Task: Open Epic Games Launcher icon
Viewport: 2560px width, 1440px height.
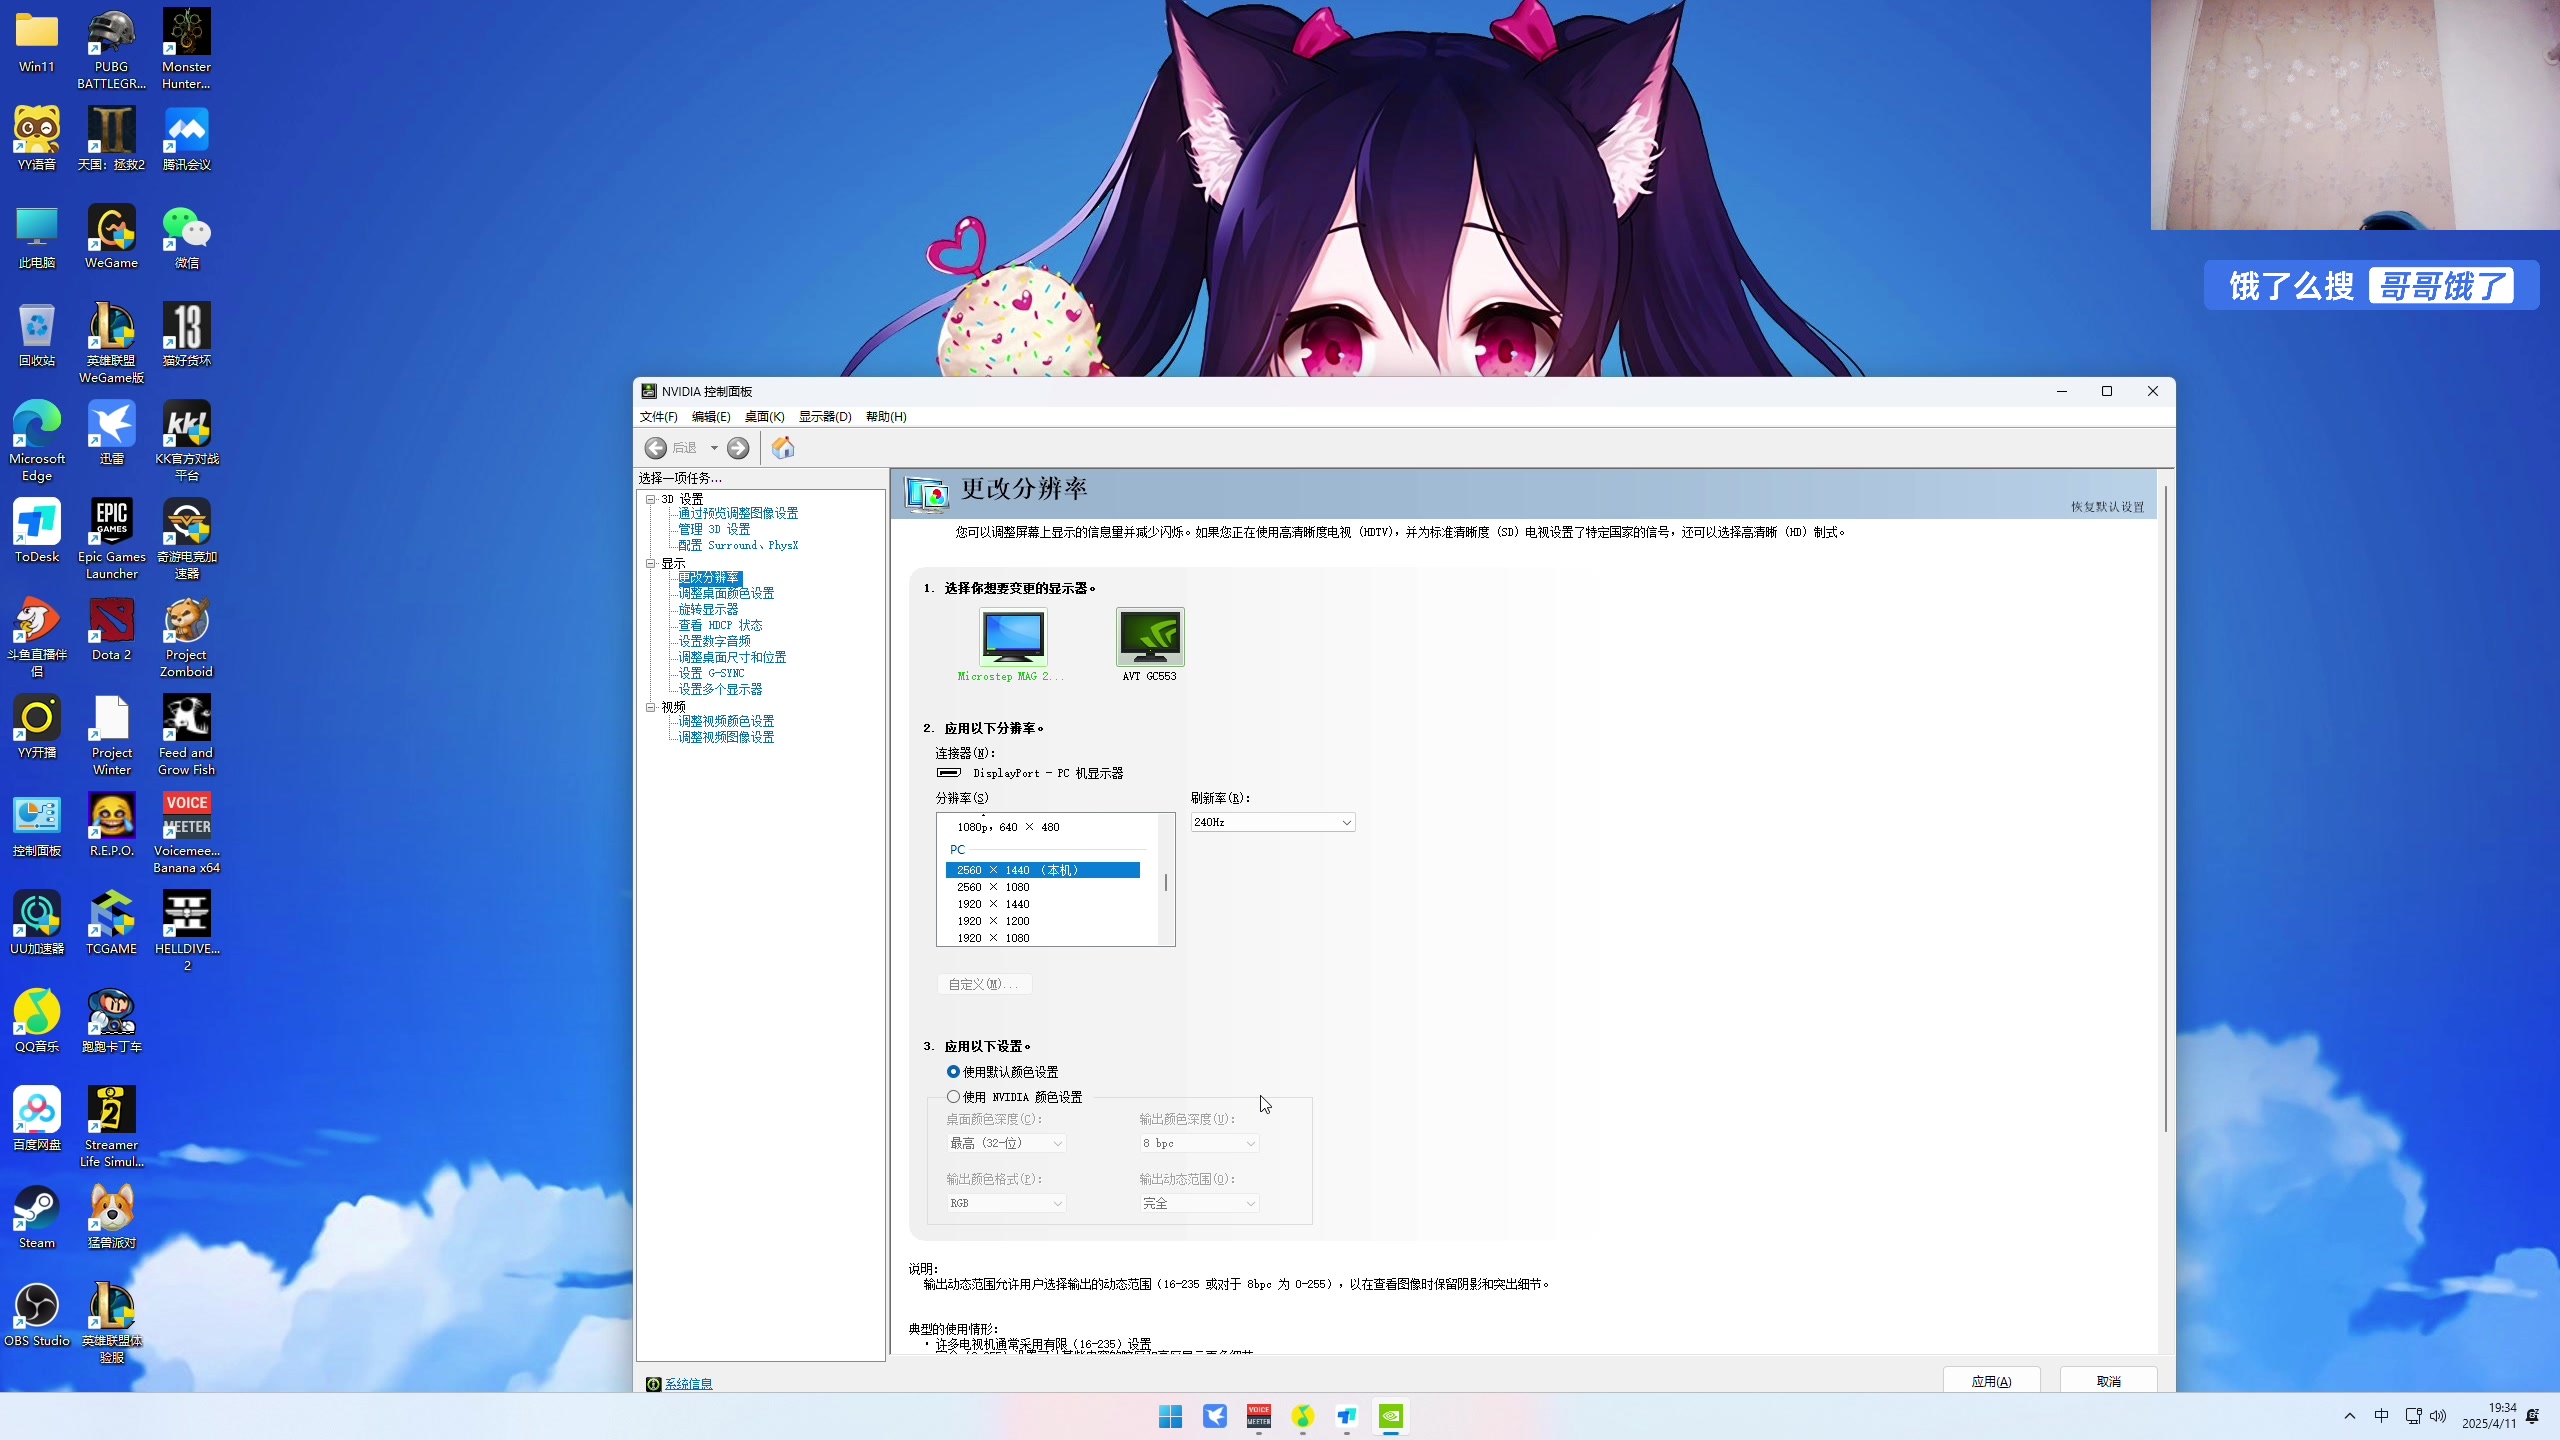Action: click(111, 540)
